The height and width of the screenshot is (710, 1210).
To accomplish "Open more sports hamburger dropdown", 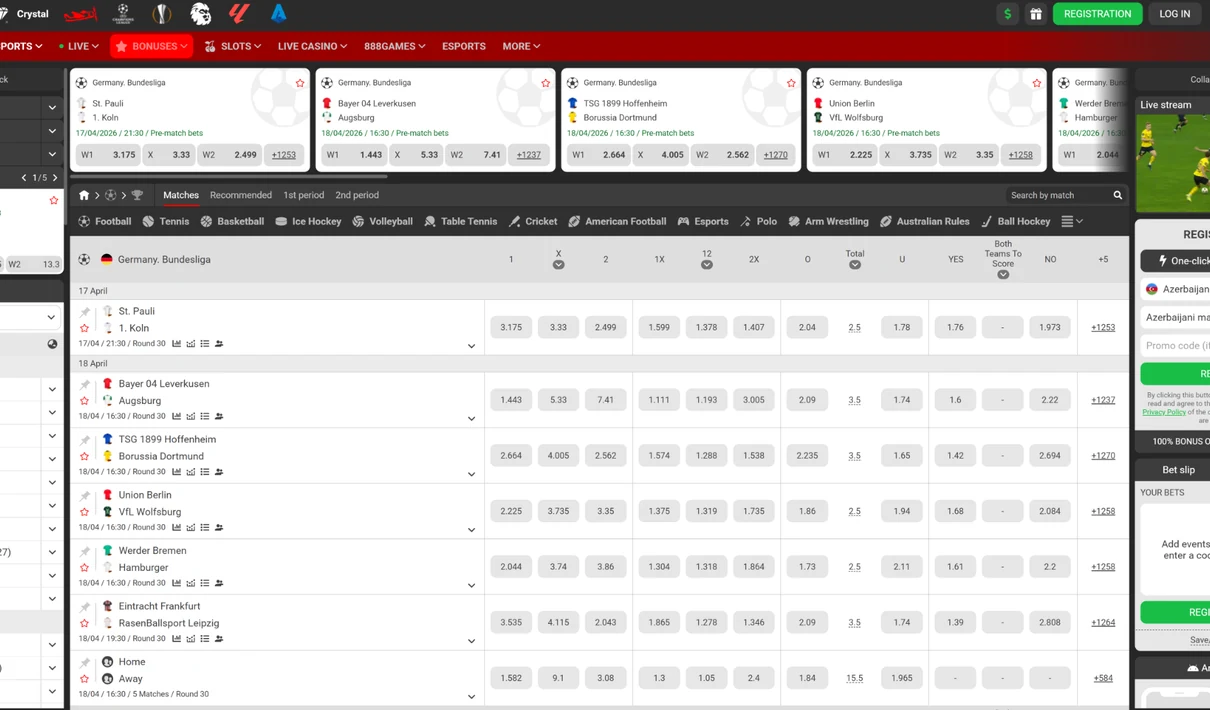I will click(1072, 221).
